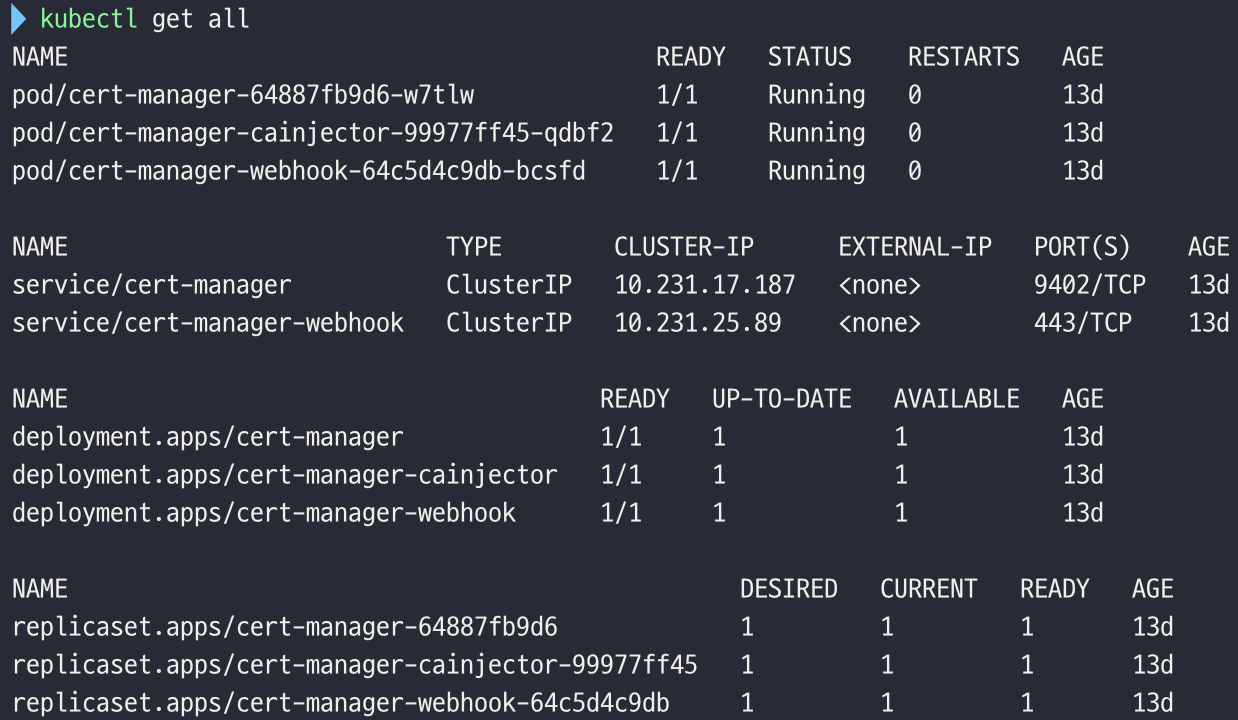Image resolution: width=1238 pixels, height=720 pixels.
Task: Click the RESTARTS column header
Action: point(963,57)
